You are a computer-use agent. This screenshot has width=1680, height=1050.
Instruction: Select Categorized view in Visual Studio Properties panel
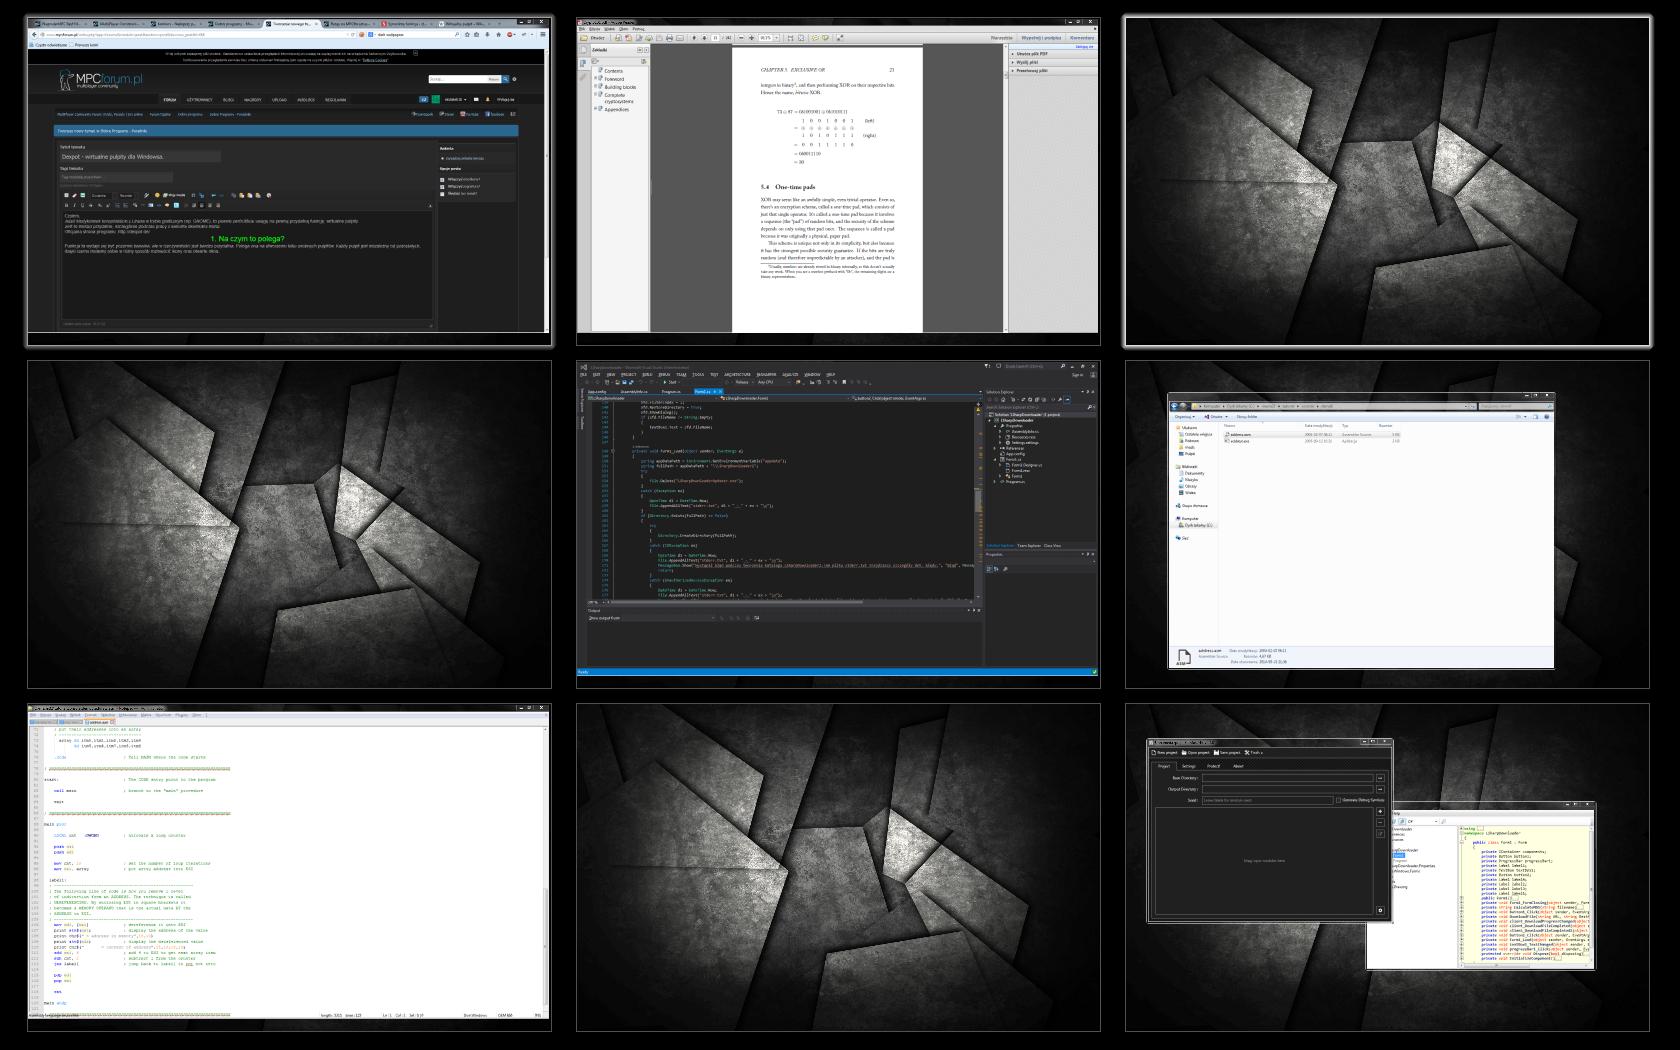point(990,569)
